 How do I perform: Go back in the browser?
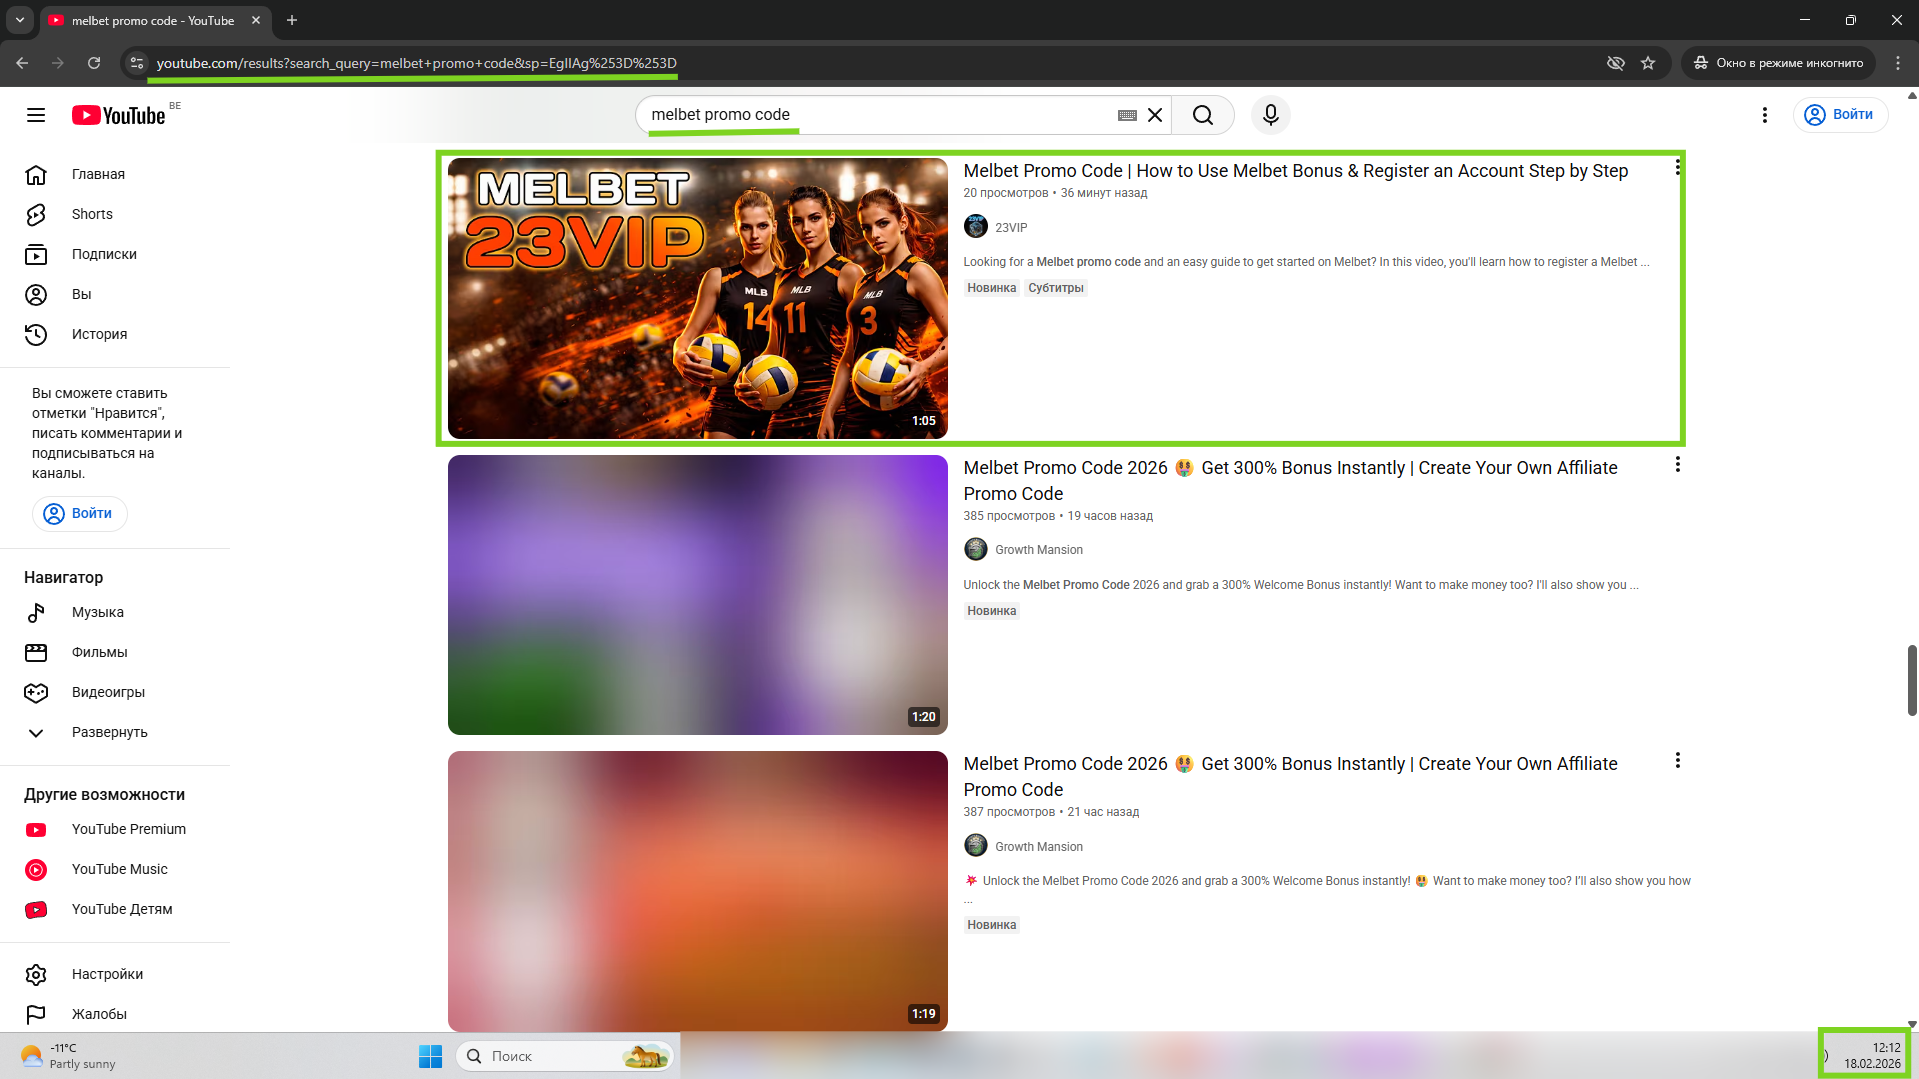coord(22,63)
